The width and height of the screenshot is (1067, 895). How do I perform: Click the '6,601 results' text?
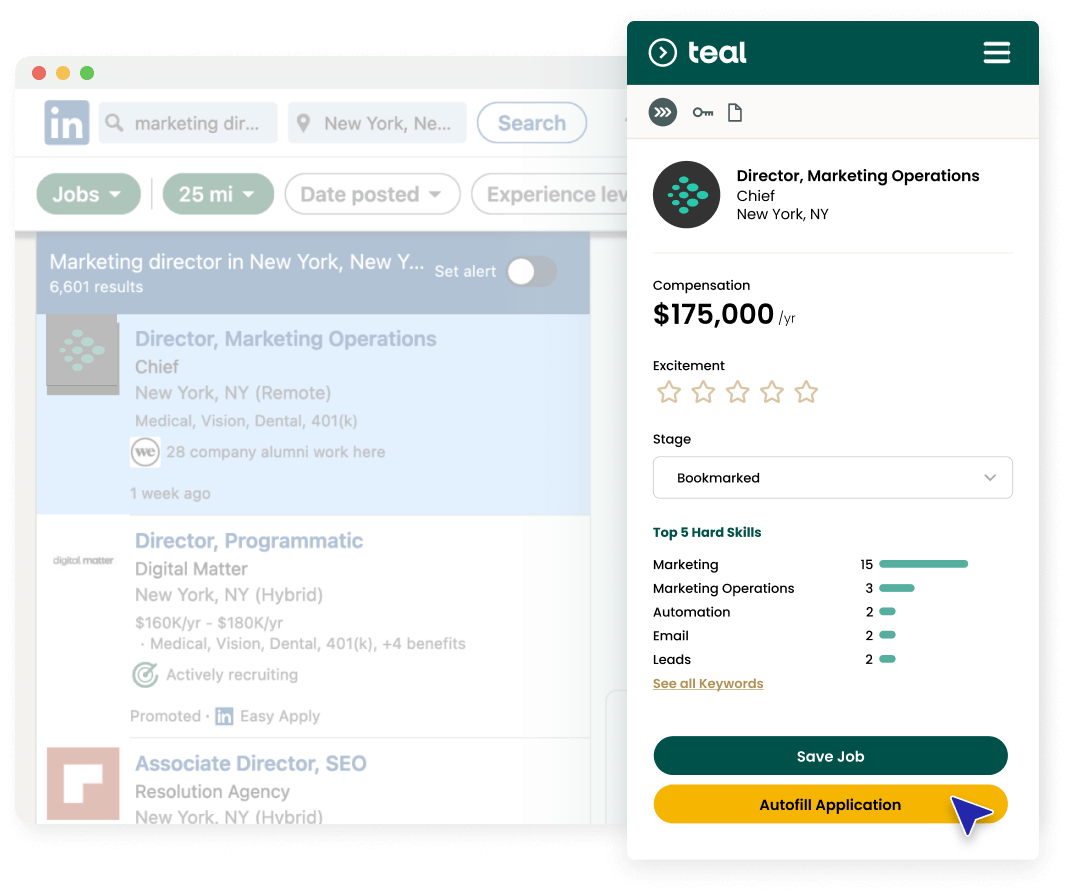pos(96,287)
